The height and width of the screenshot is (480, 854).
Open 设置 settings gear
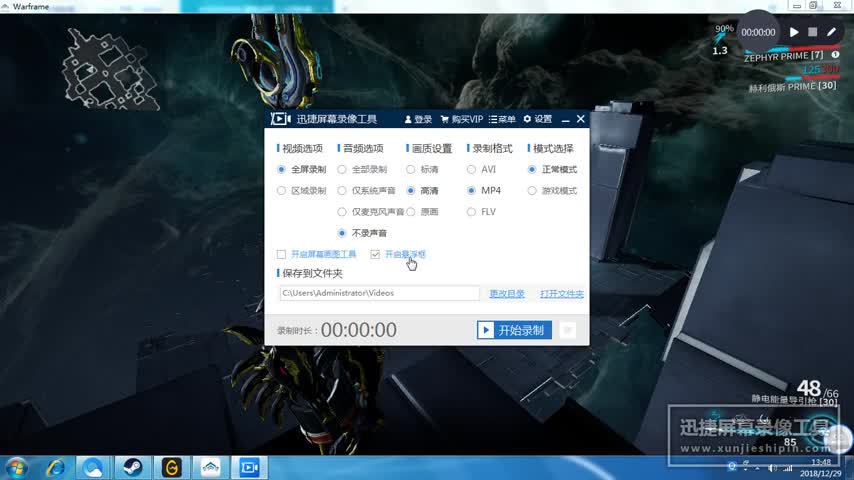click(538, 119)
